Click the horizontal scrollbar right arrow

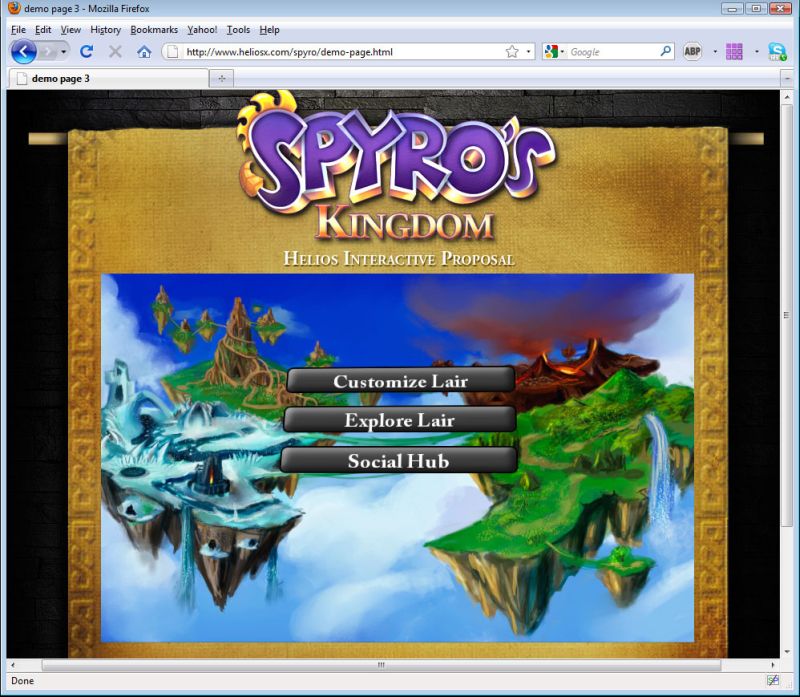point(772,665)
